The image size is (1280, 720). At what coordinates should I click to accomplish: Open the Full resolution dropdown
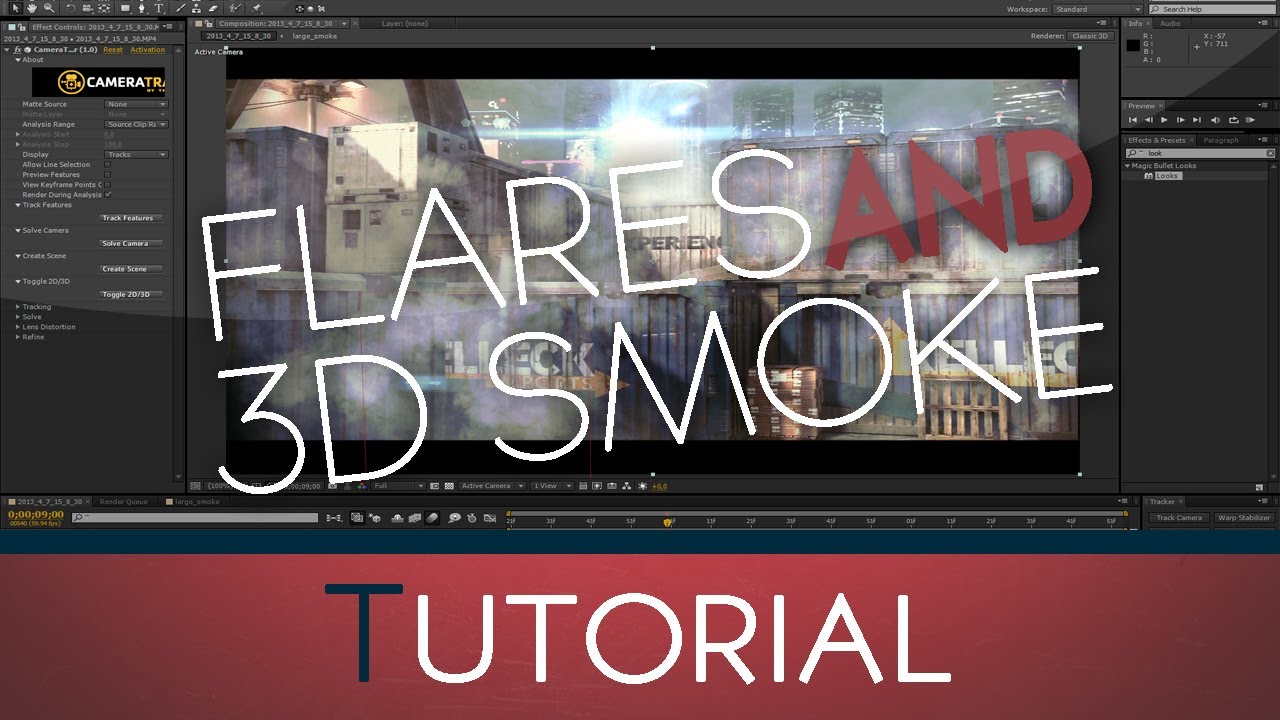tap(398, 486)
